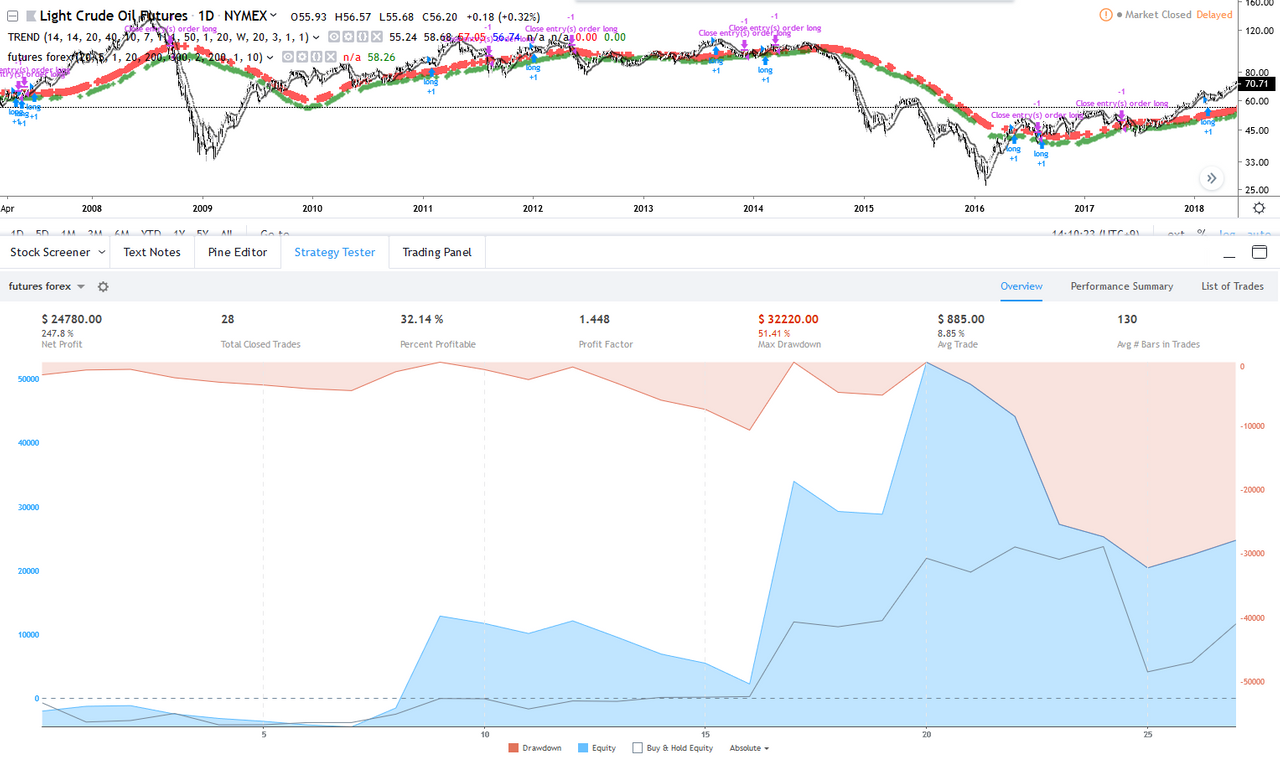Image resolution: width=1280 pixels, height=757 pixels.
Task: Open the futures forex strategy selector dropdown
Action: pos(47,286)
